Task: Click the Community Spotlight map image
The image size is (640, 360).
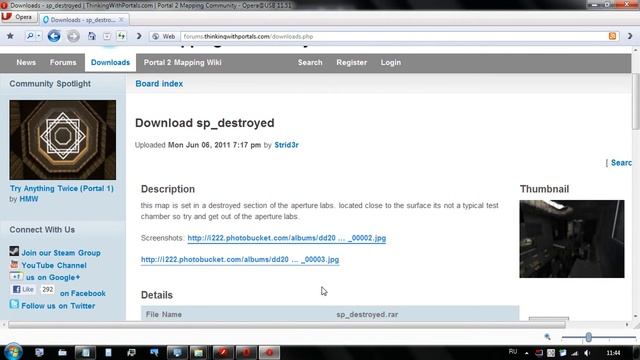Action: [x=62, y=140]
